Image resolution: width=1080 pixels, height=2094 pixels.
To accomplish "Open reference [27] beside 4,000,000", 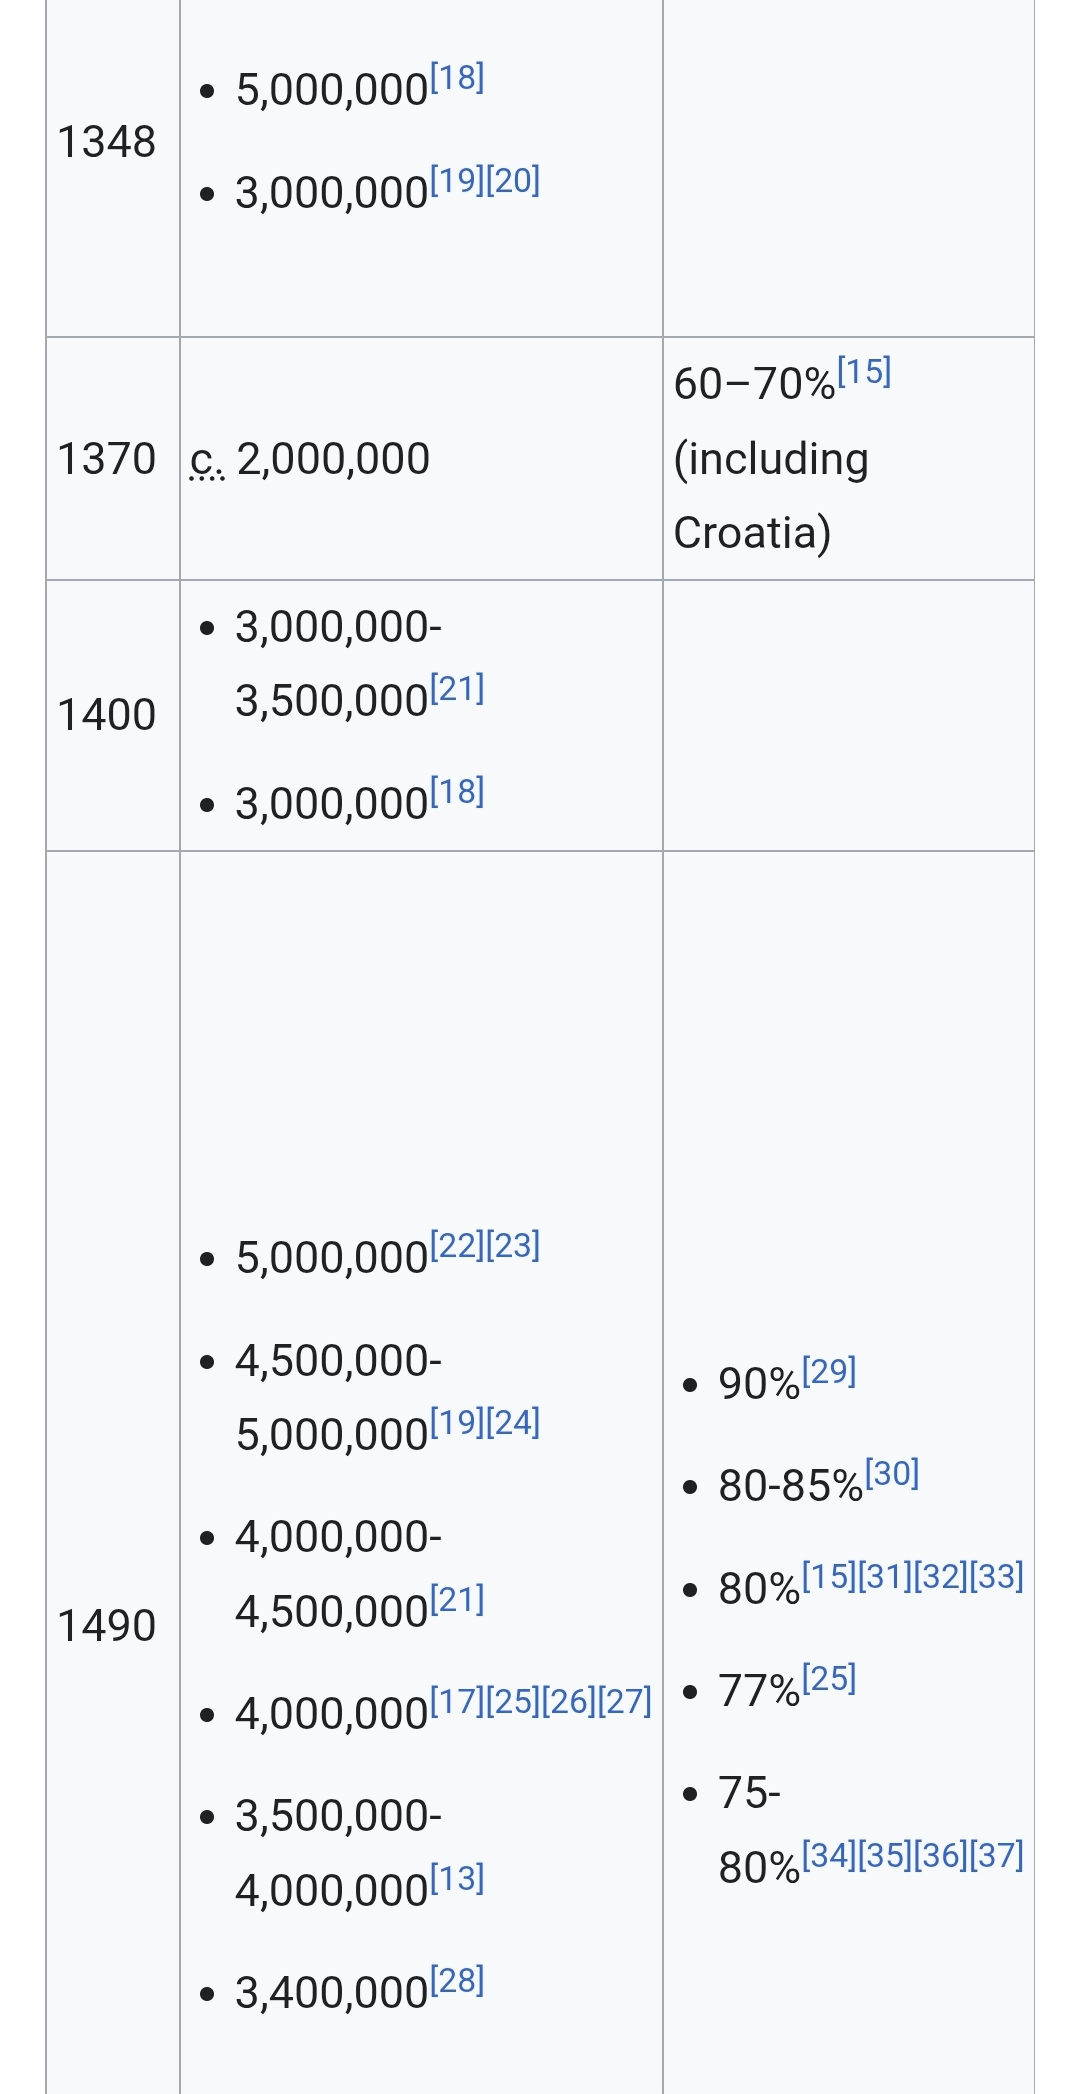I will tap(625, 1702).
